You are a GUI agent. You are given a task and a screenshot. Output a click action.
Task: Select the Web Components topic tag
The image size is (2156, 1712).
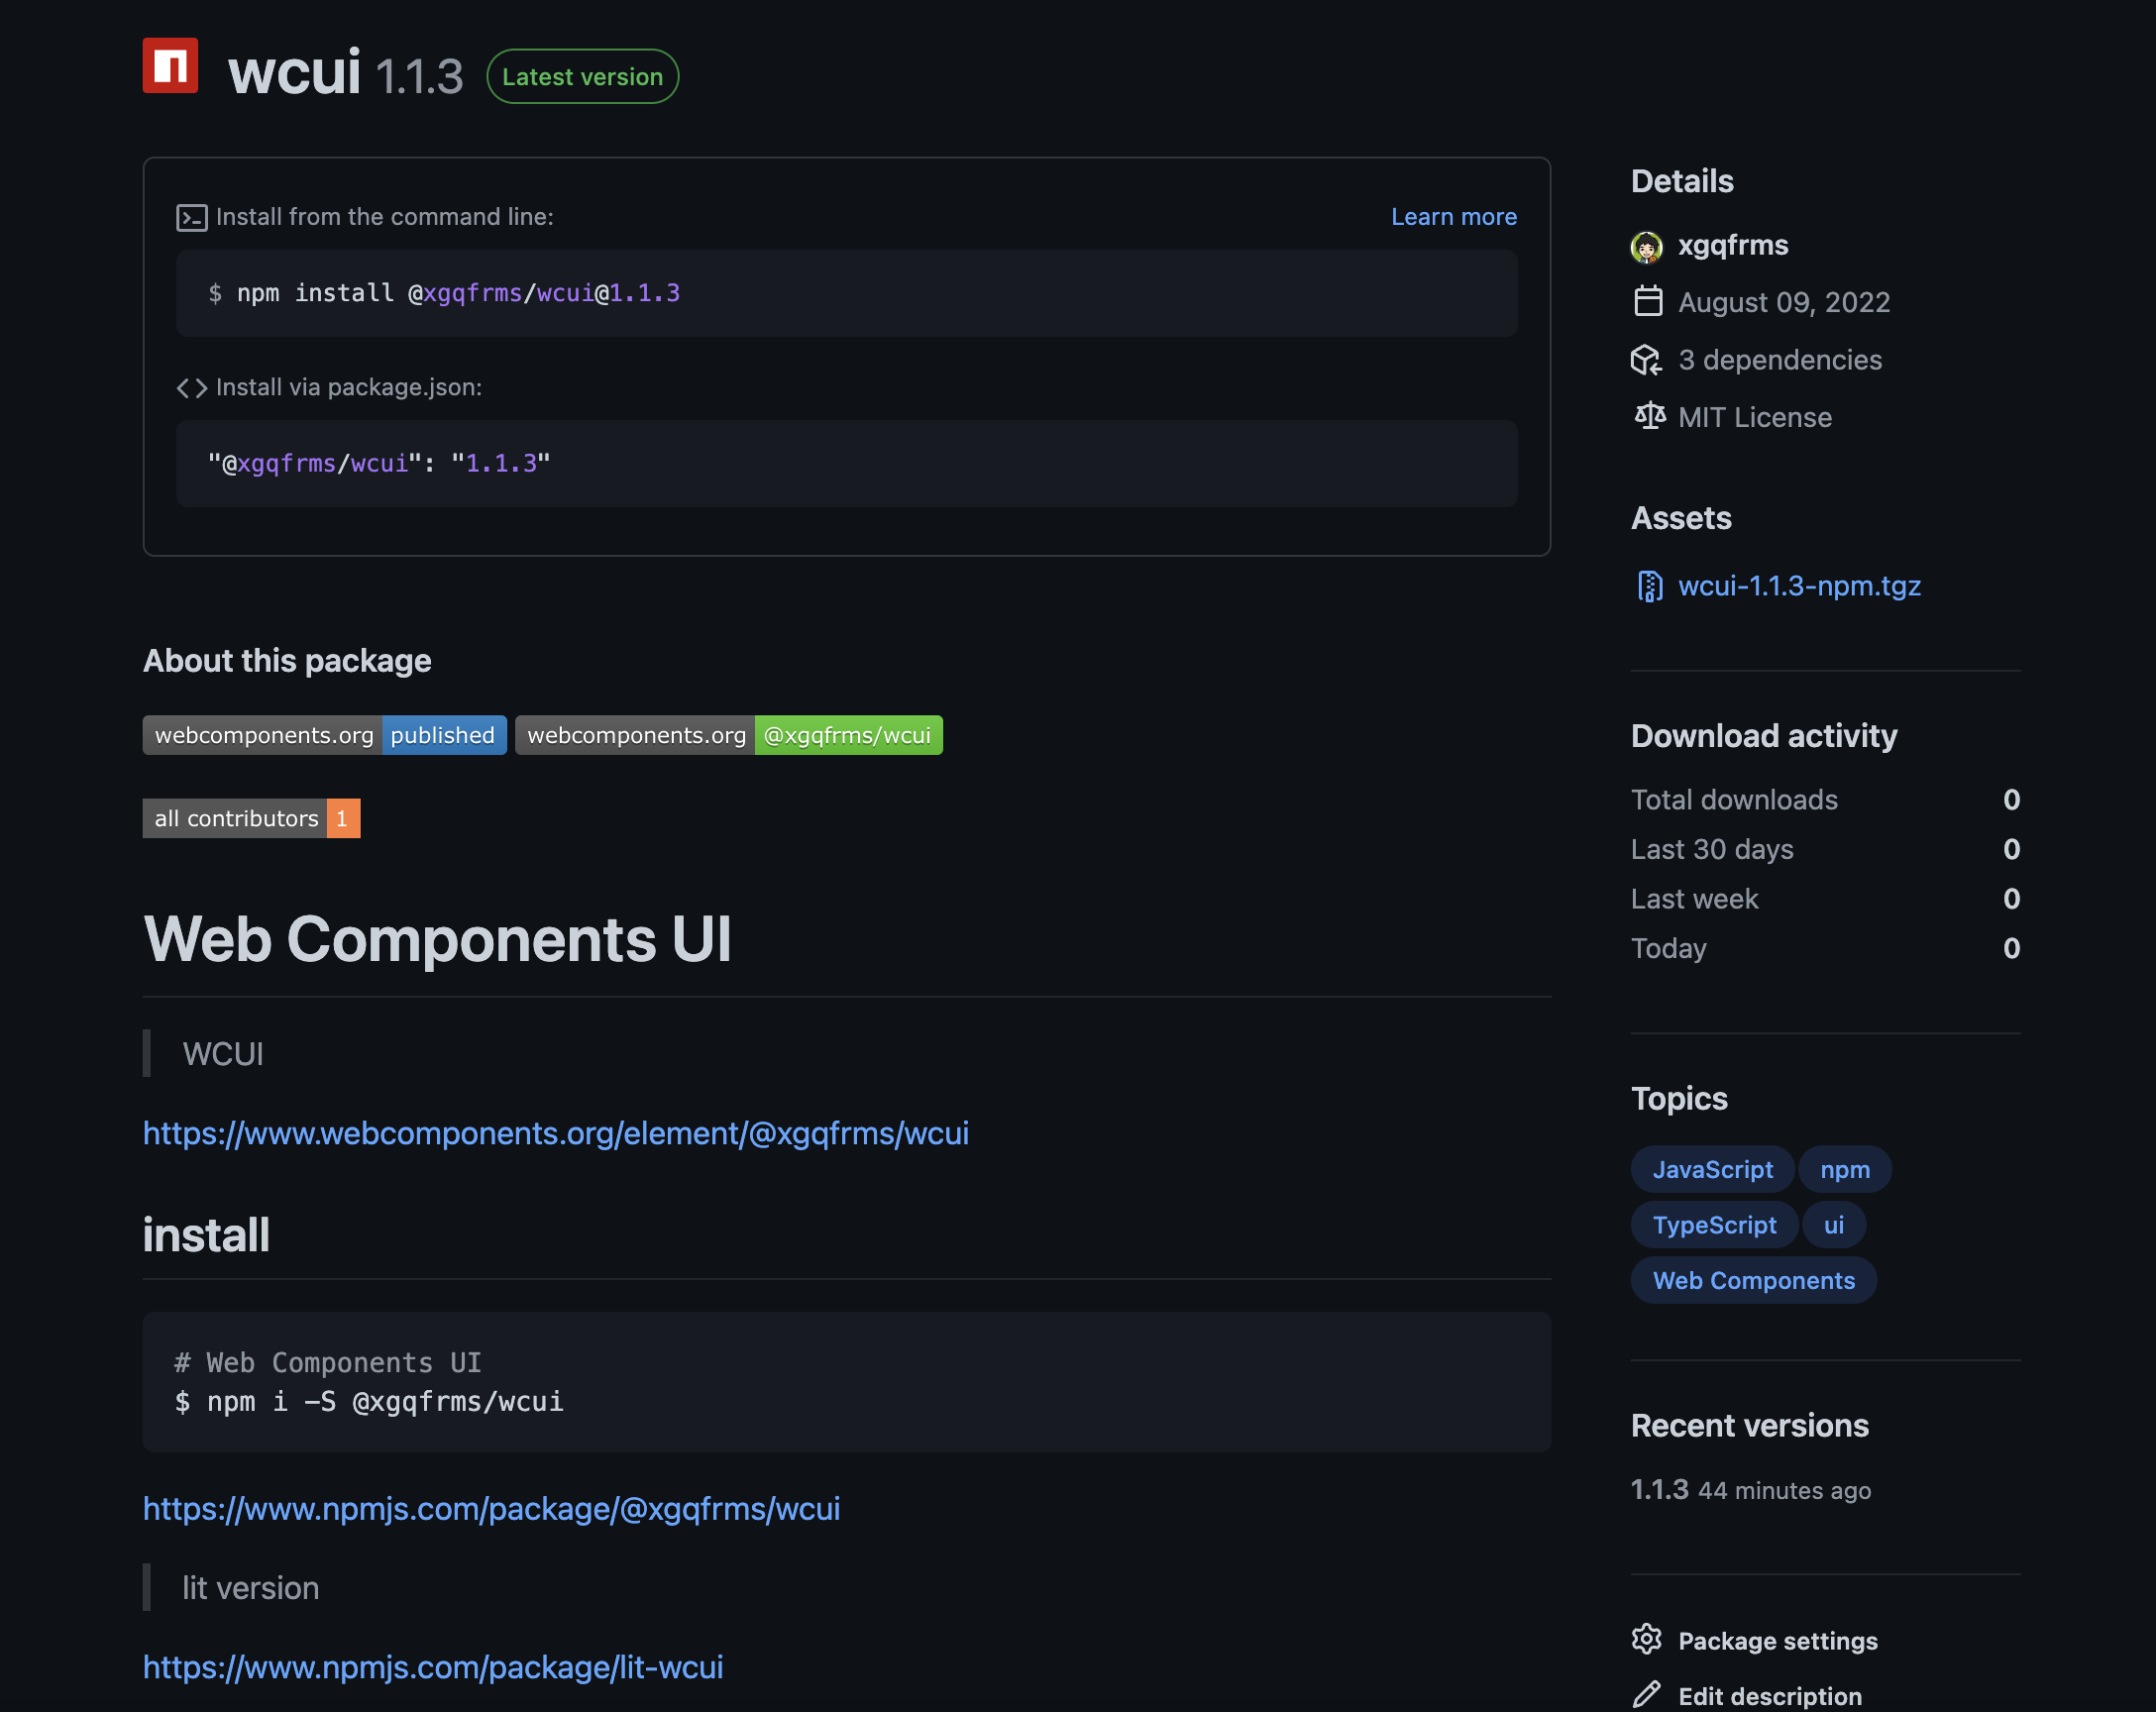[1753, 1280]
